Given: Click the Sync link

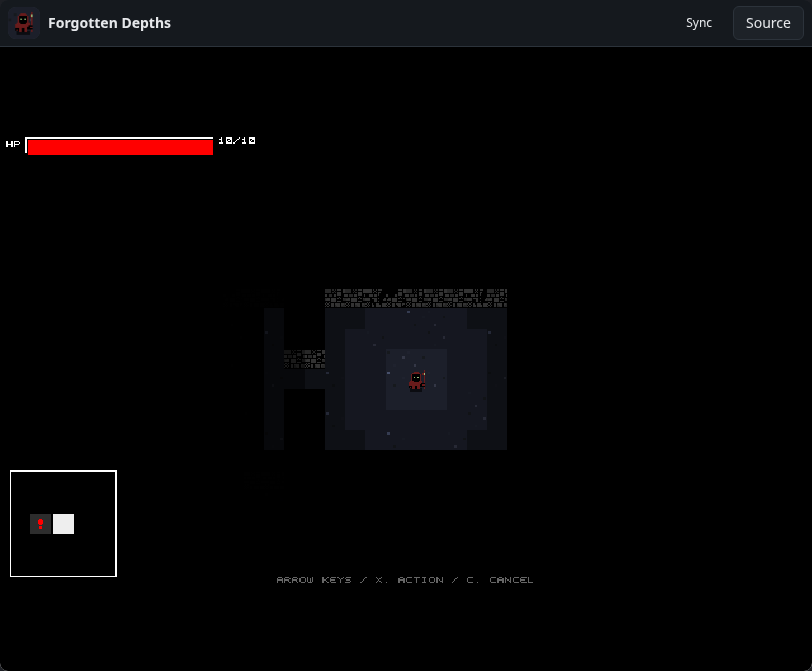Looking at the screenshot, I should tap(699, 23).
